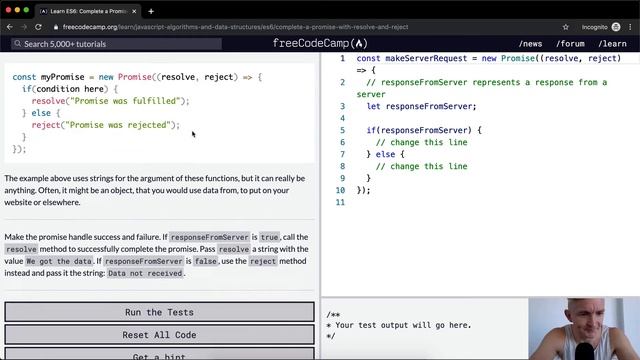Open the /learn link
Screen dimensions: 640x360
(x=612, y=44)
